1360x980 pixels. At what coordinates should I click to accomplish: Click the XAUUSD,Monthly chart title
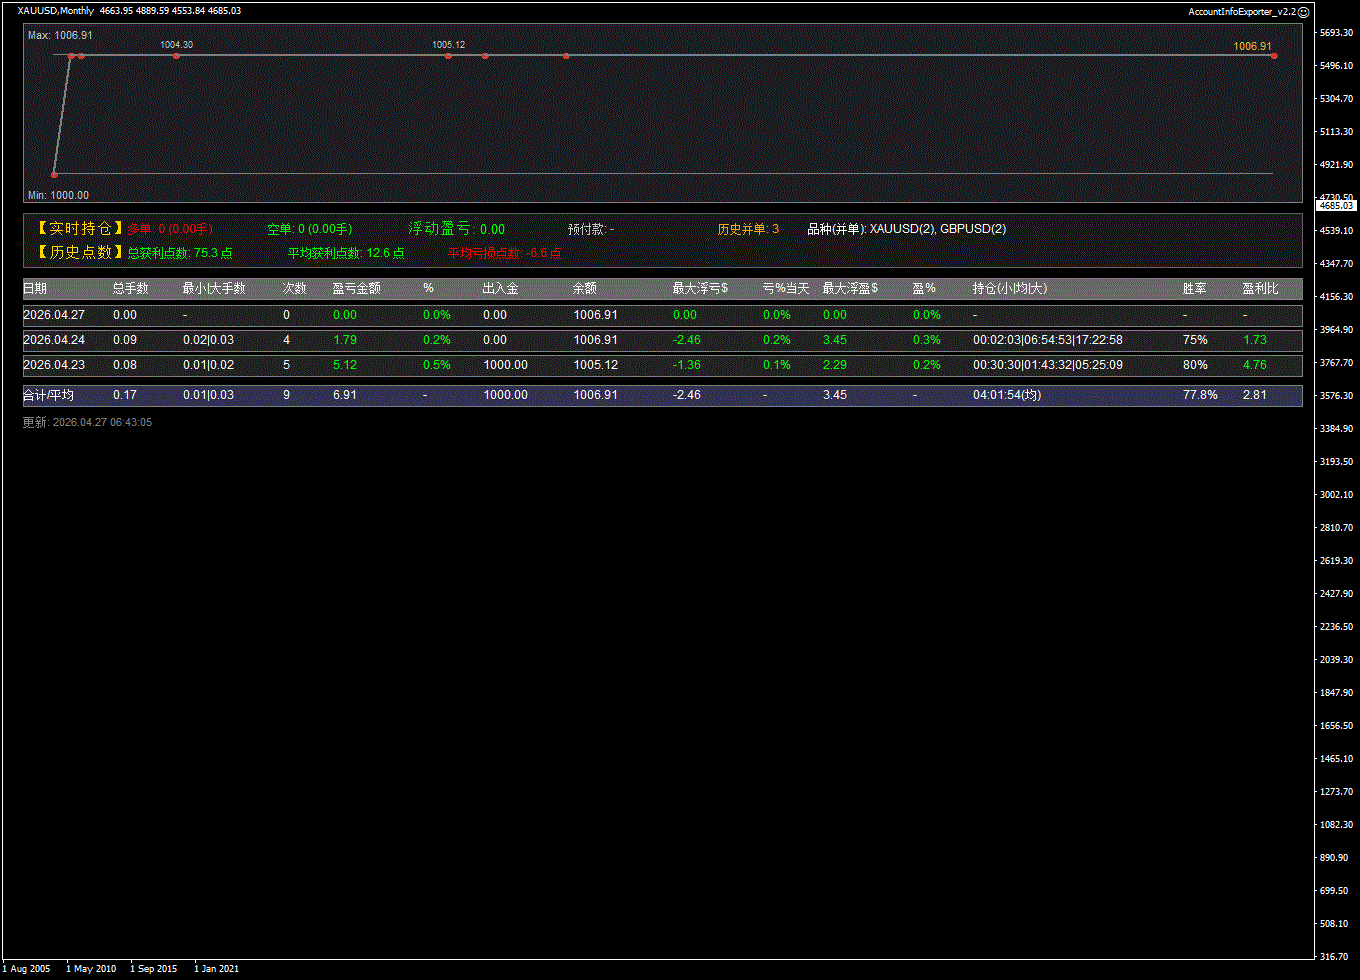[56, 11]
